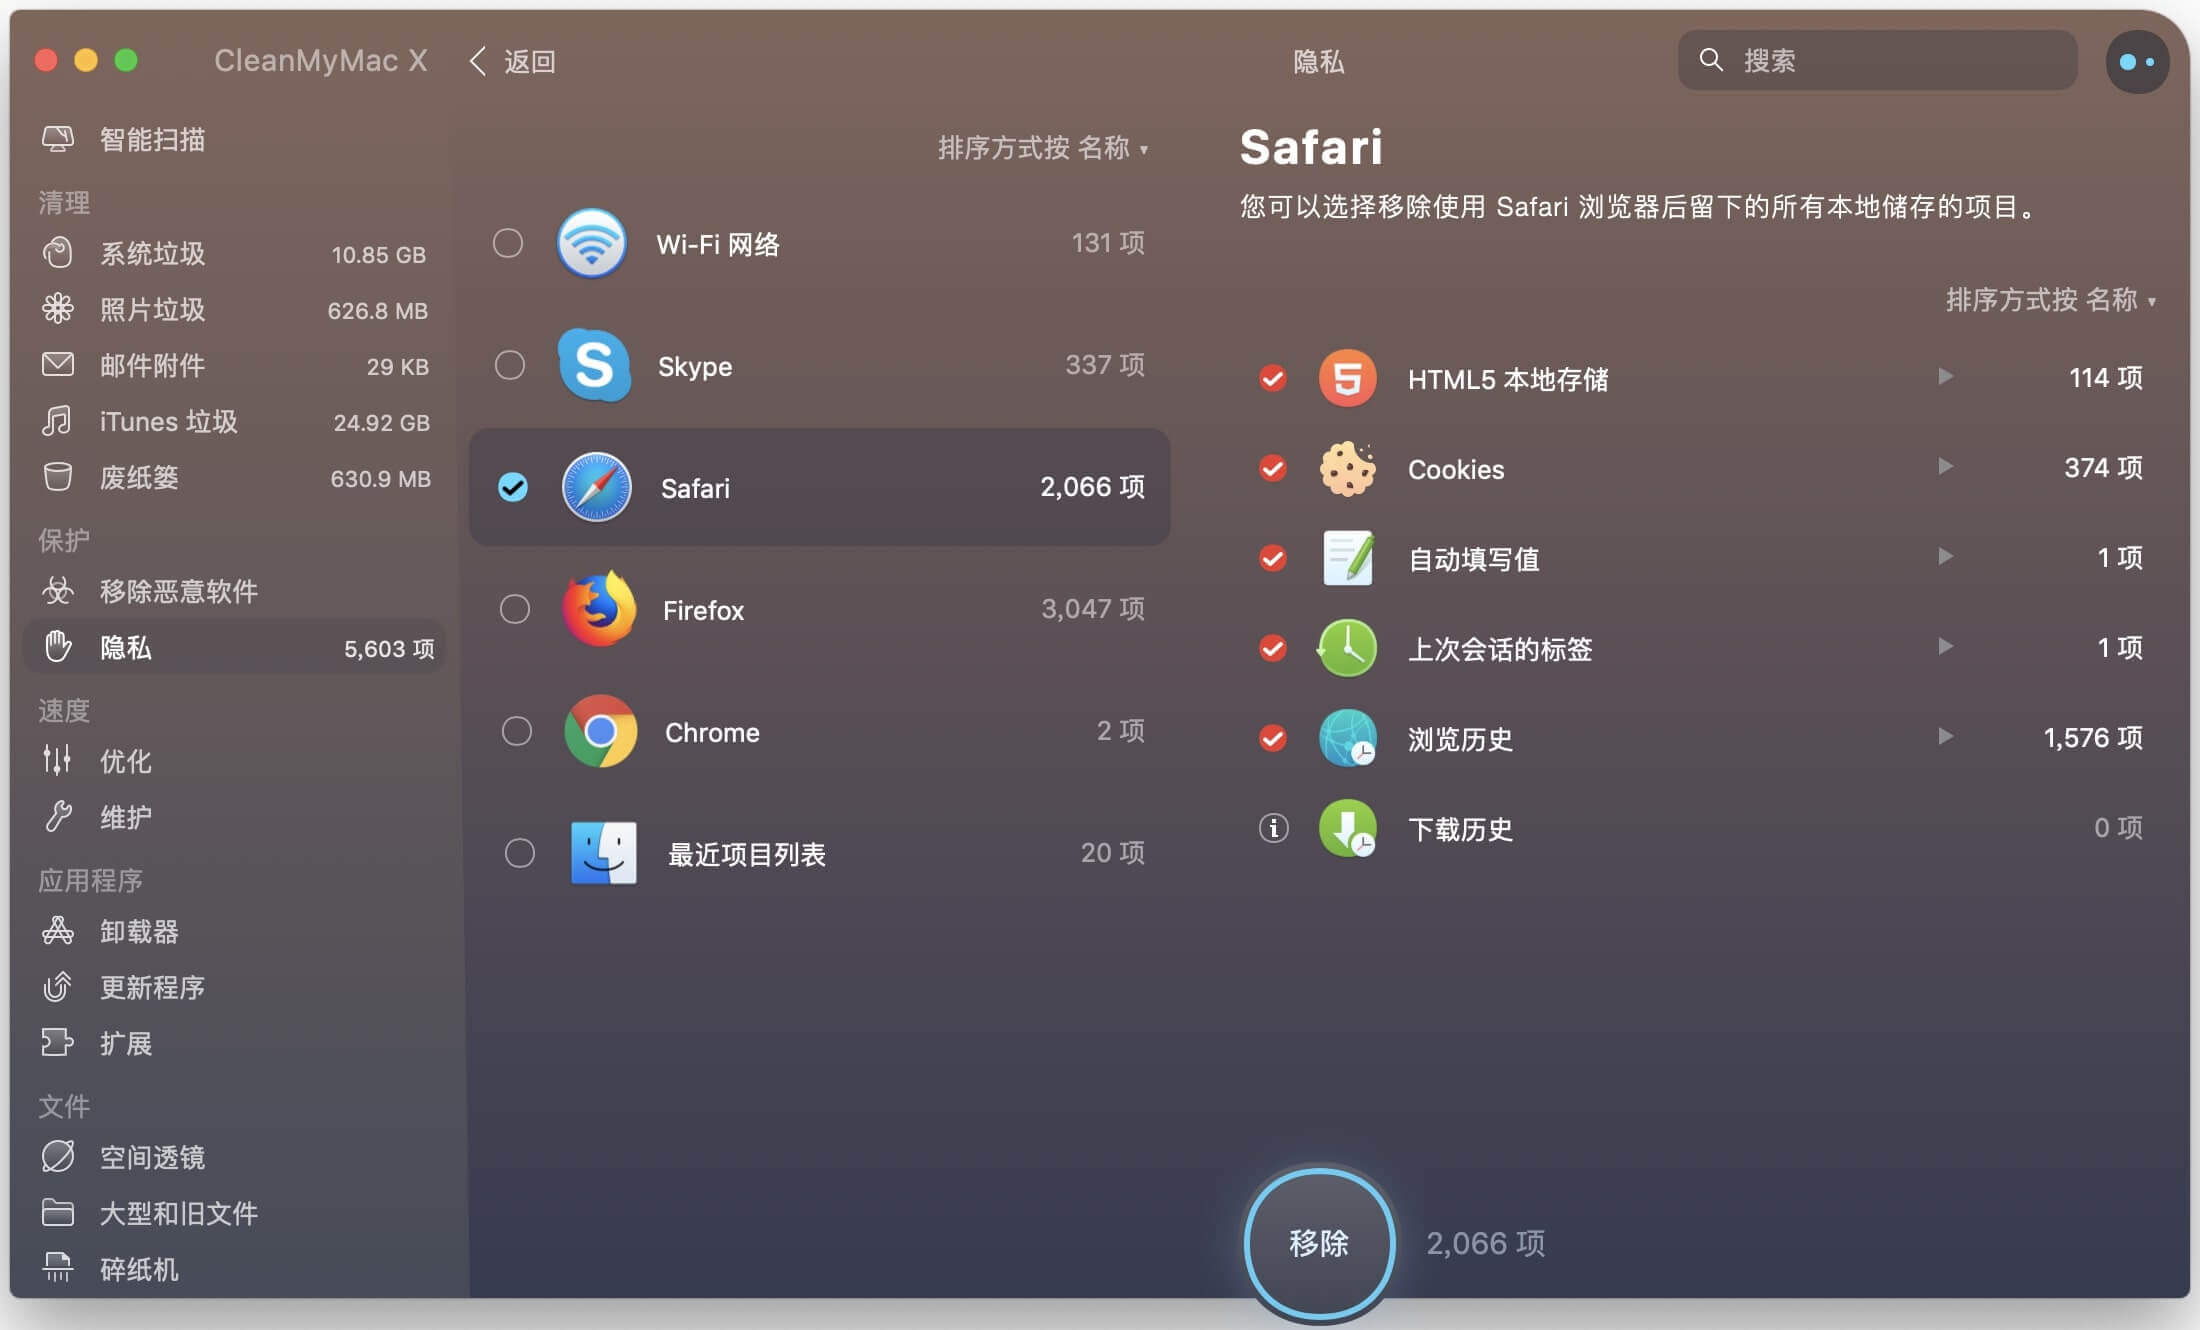Click the Maintenance (维护) wrench icon

(58, 817)
